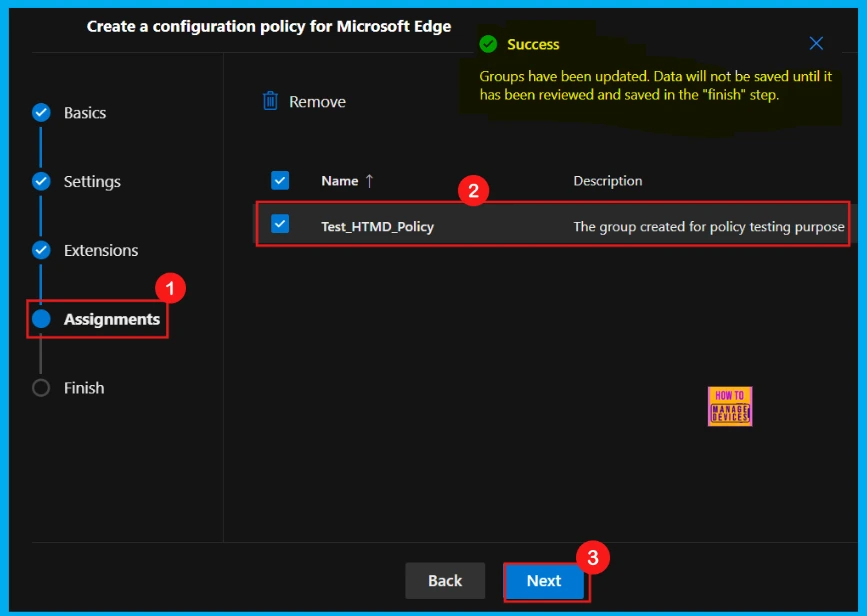The image size is (867, 616).
Task: Click the Description column header
Action: 608,181
